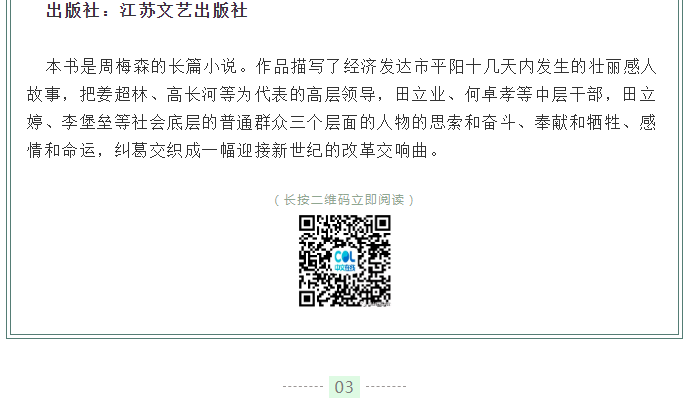This screenshot has width=695, height=411.
Task: Click the word 长篇小说 in first line
Action: [203, 67]
